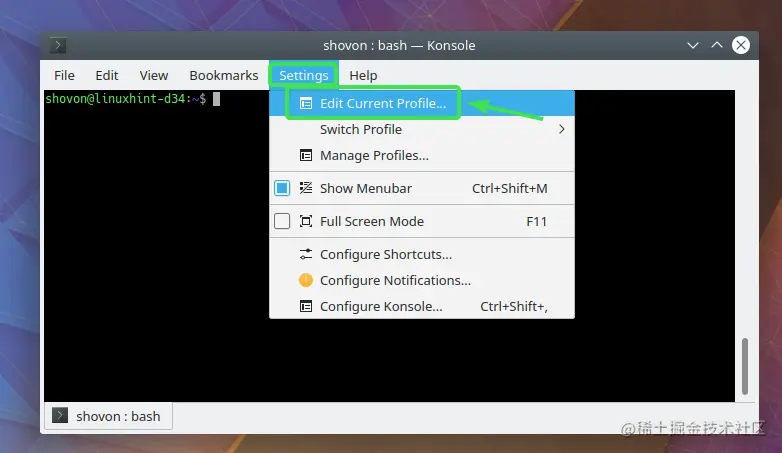The height and width of the screenshot is (453, 782).
Task: Click the terminal icon in the shovon : bash tab
Action: (60, 416)
